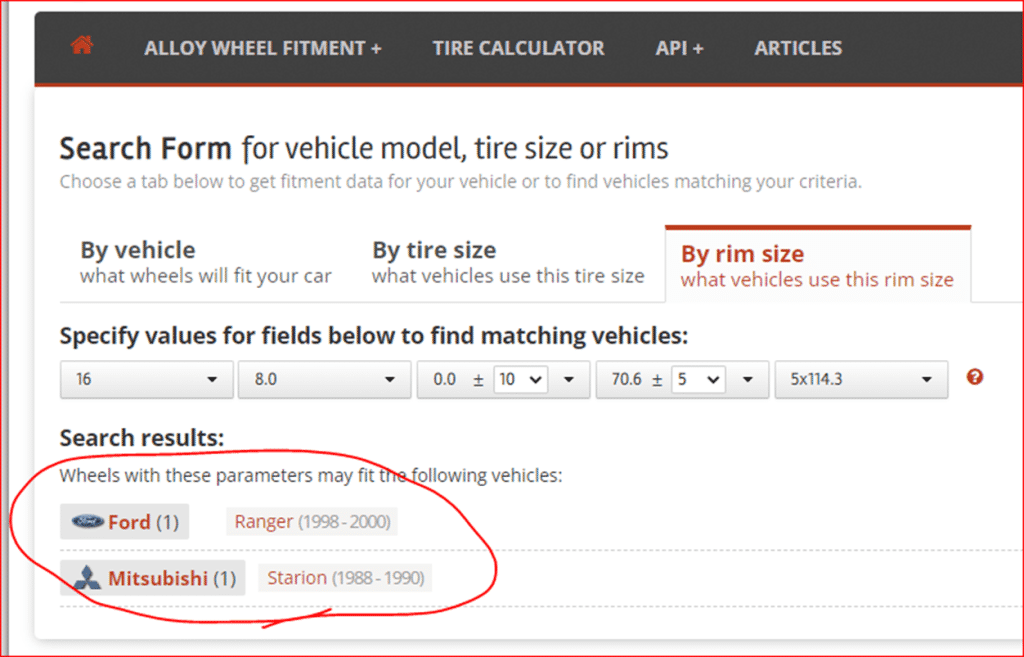Click the red question mark help icon

click(975, 378)
